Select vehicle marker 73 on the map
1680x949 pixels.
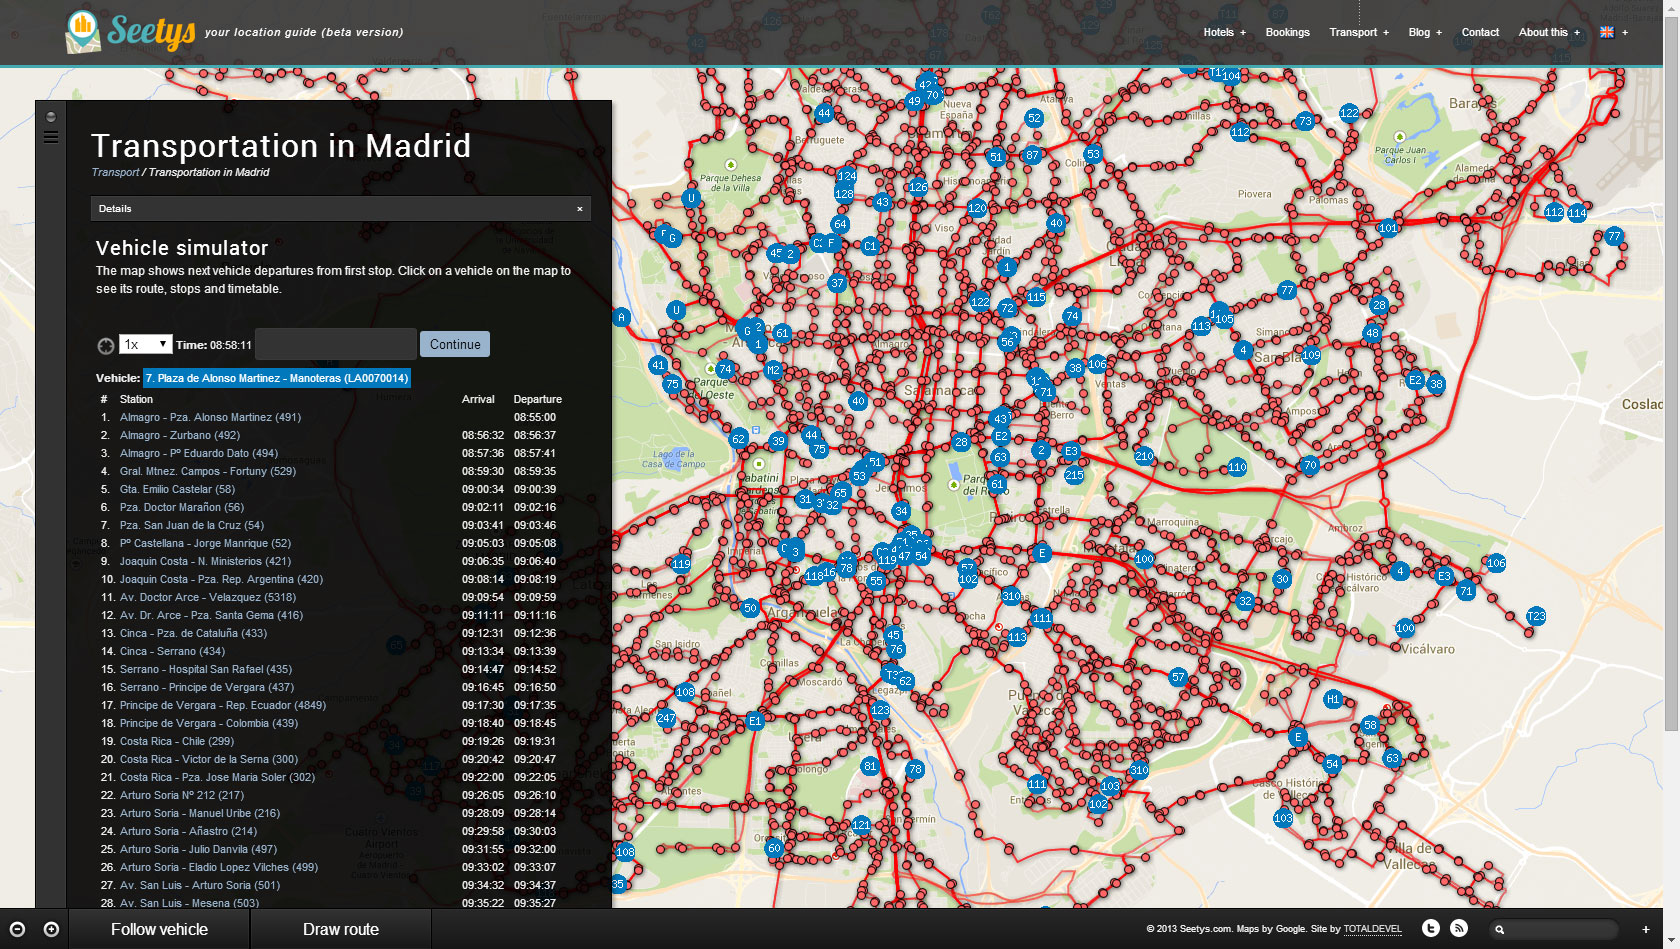1305,121
